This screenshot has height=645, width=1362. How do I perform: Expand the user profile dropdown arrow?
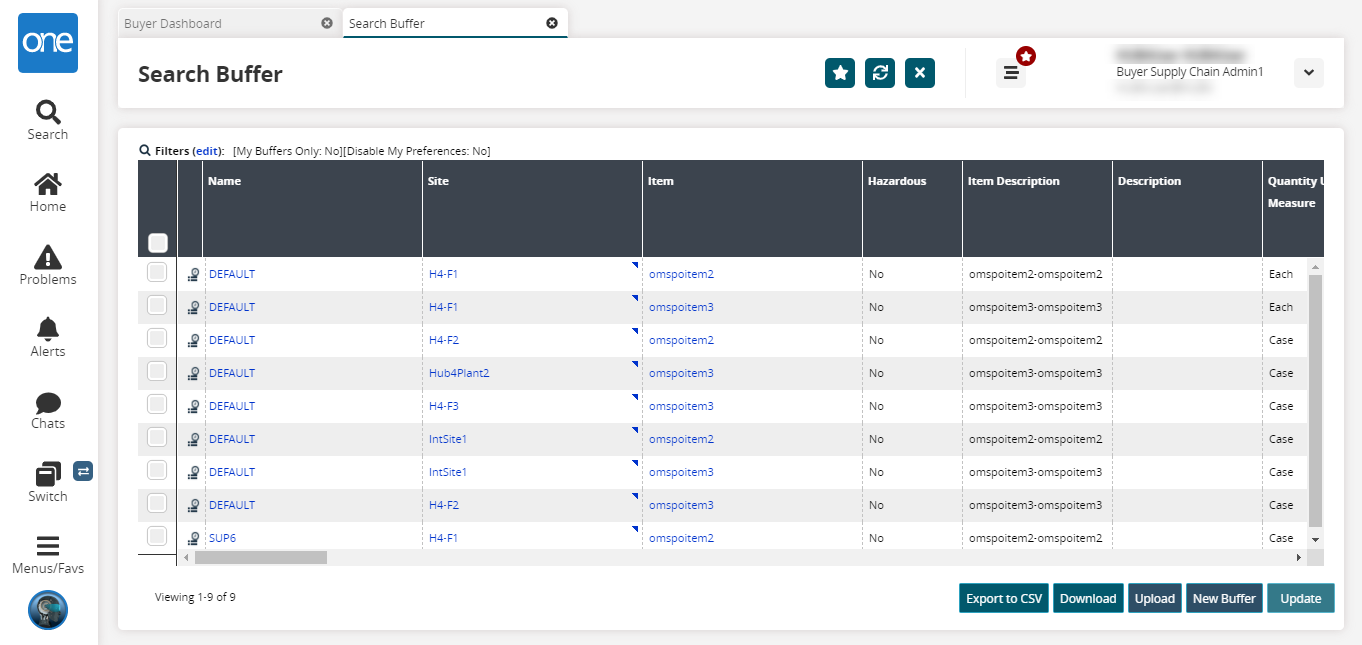(x=1309, y=73)
